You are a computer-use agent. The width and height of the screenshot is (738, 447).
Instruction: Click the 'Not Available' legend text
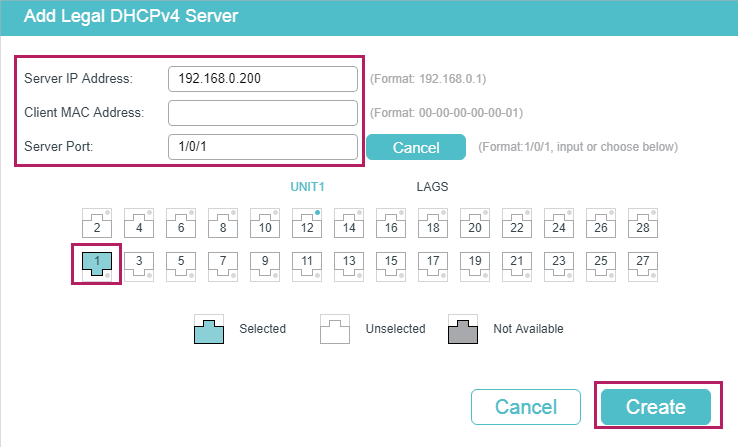click(528, 328)
